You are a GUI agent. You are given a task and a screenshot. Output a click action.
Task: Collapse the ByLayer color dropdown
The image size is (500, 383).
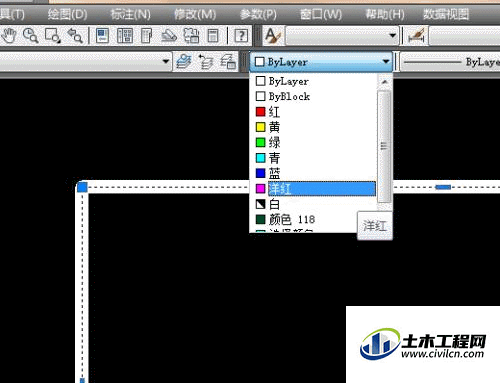pyautogui.click(x=386, y=61)
